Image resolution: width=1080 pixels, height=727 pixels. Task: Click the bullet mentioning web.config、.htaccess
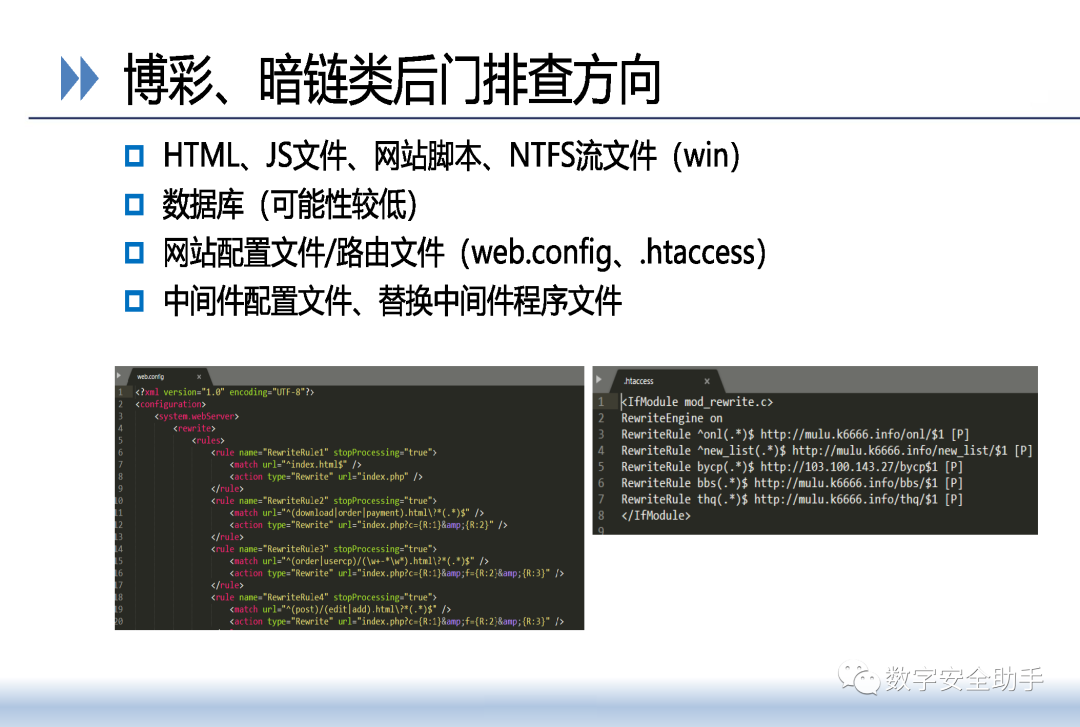464,253
